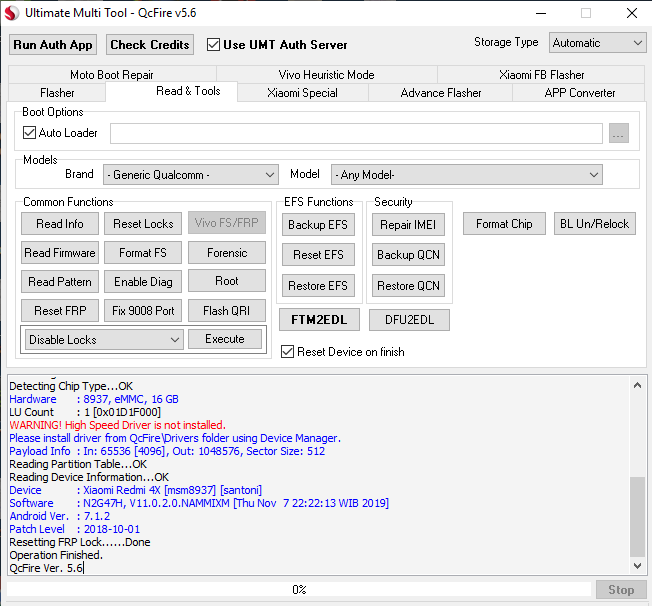Click Check Credits button
Screen dimensions: 652x606
tap(150, 45)
